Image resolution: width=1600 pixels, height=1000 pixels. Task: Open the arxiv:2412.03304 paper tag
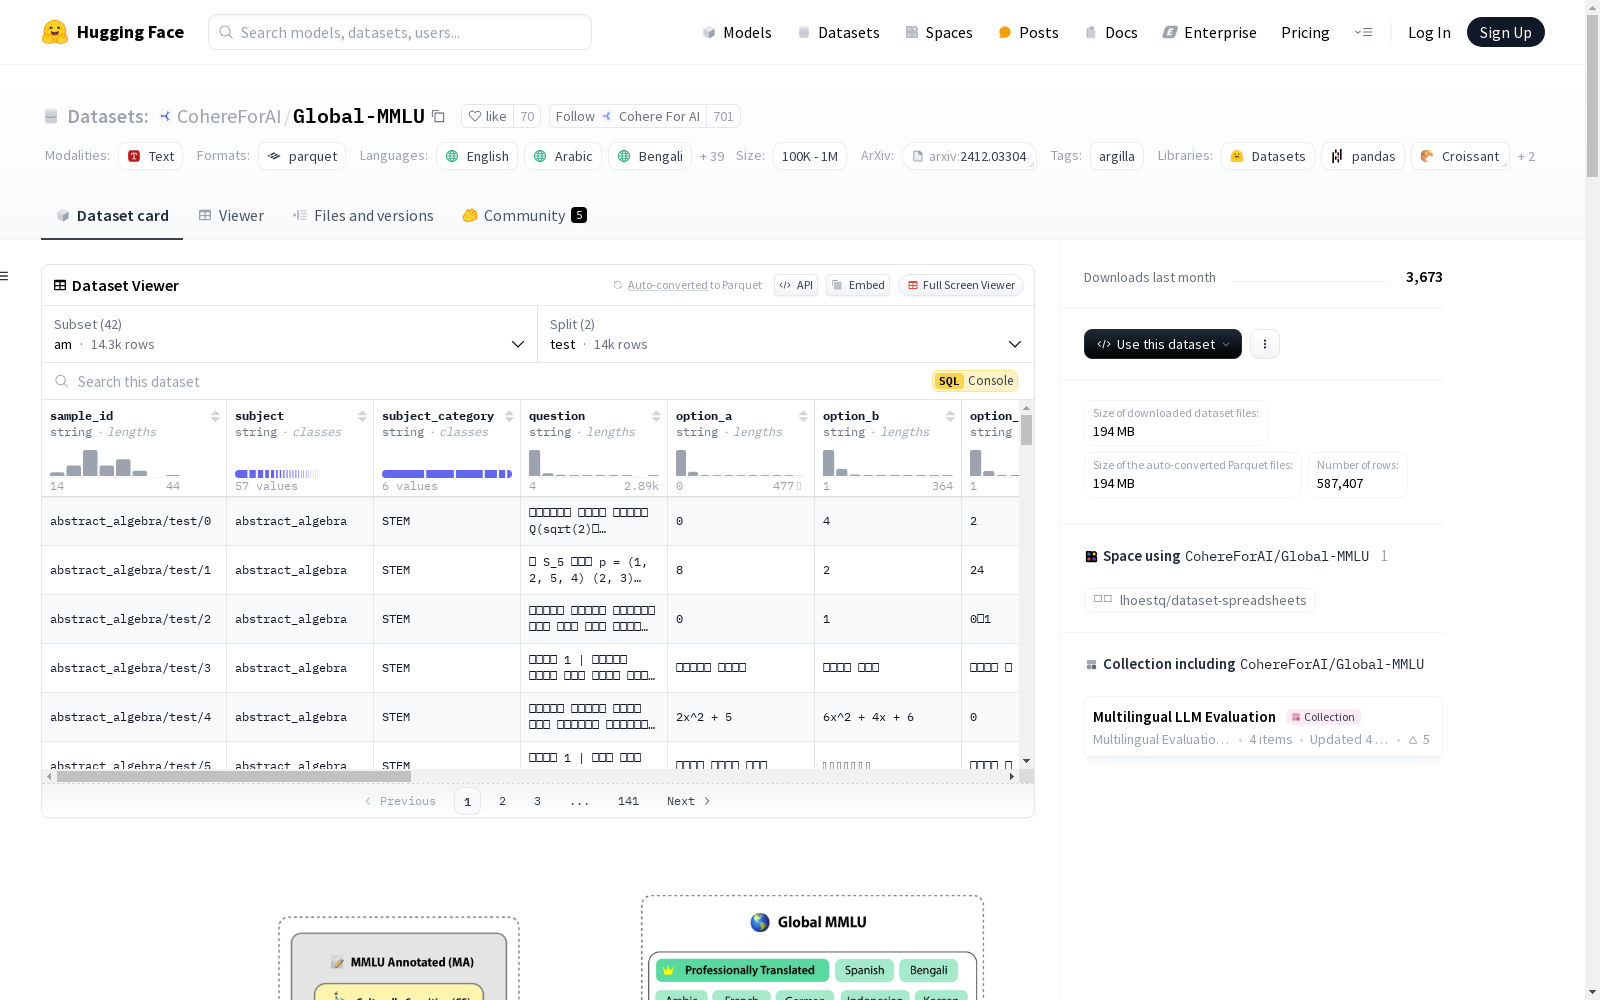click(969, 156)
